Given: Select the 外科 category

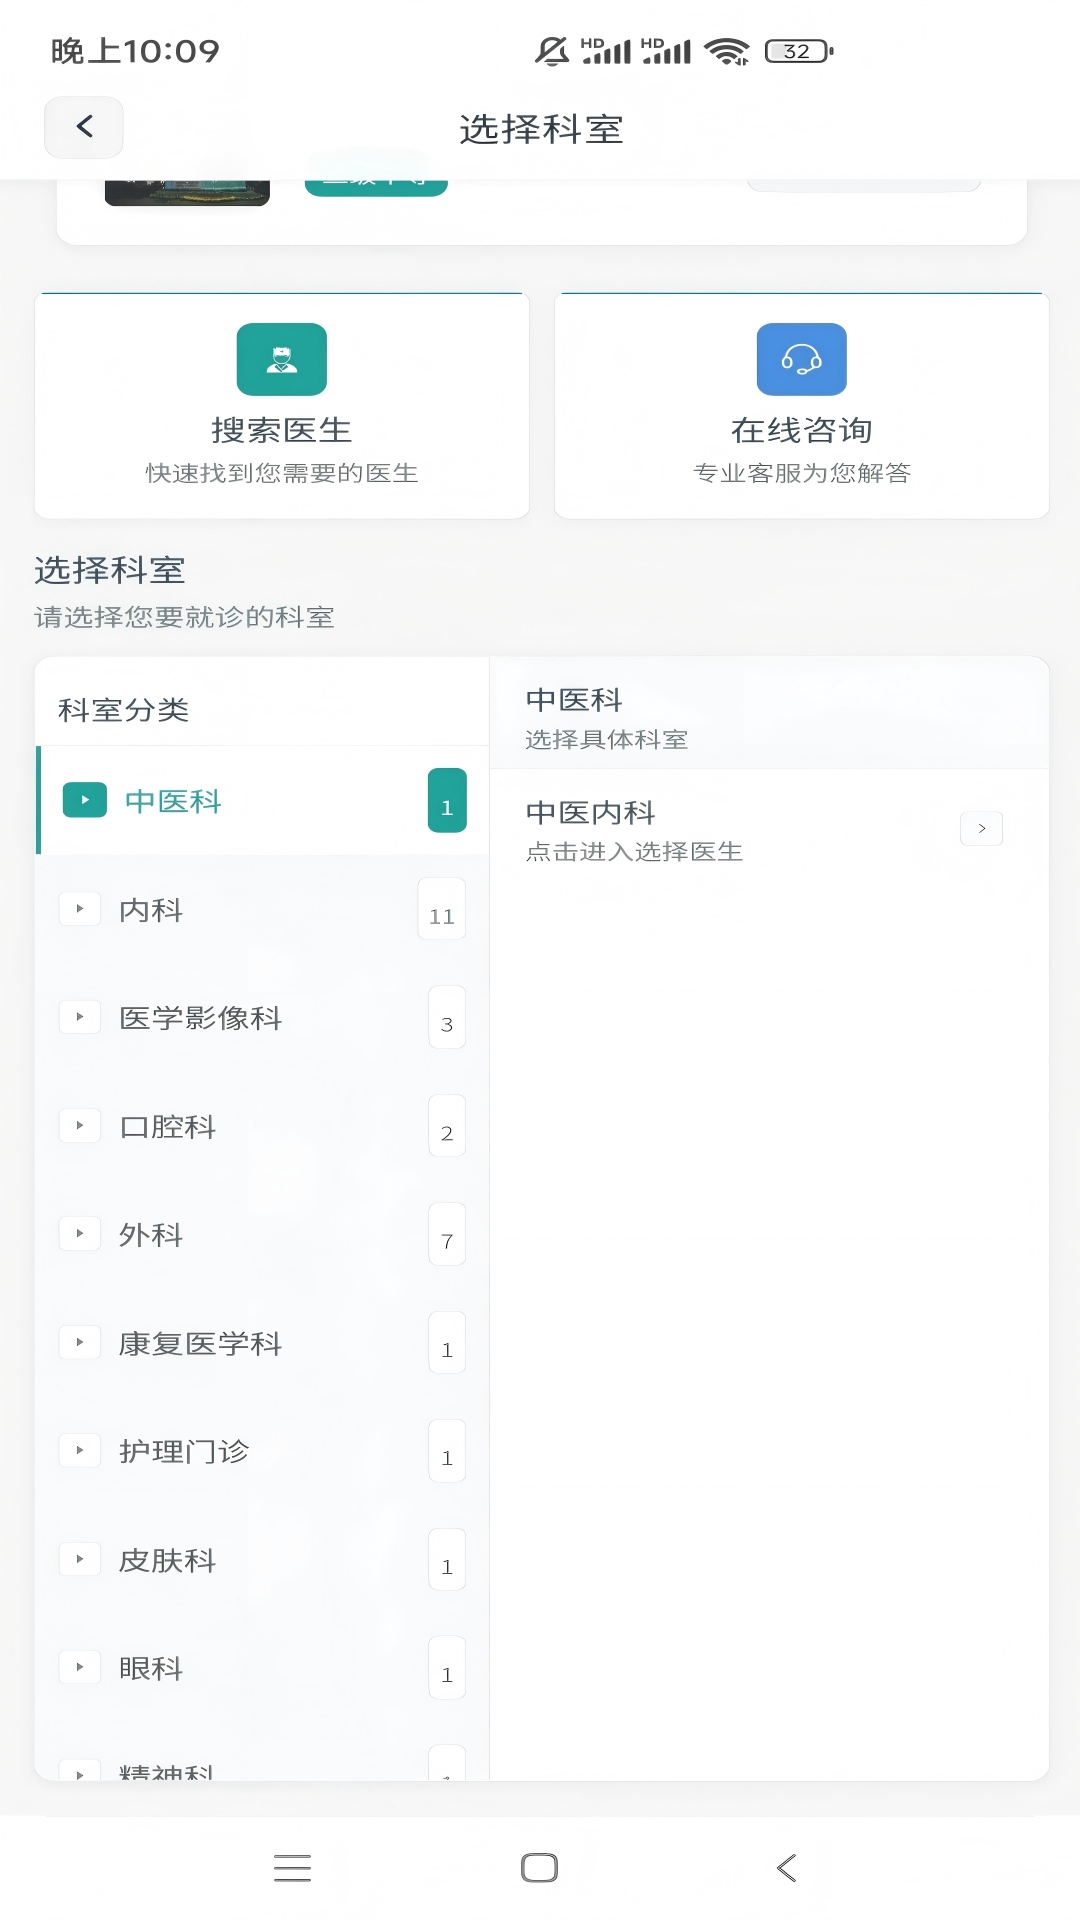Looking at the screenshot, I should [262, 1234].
